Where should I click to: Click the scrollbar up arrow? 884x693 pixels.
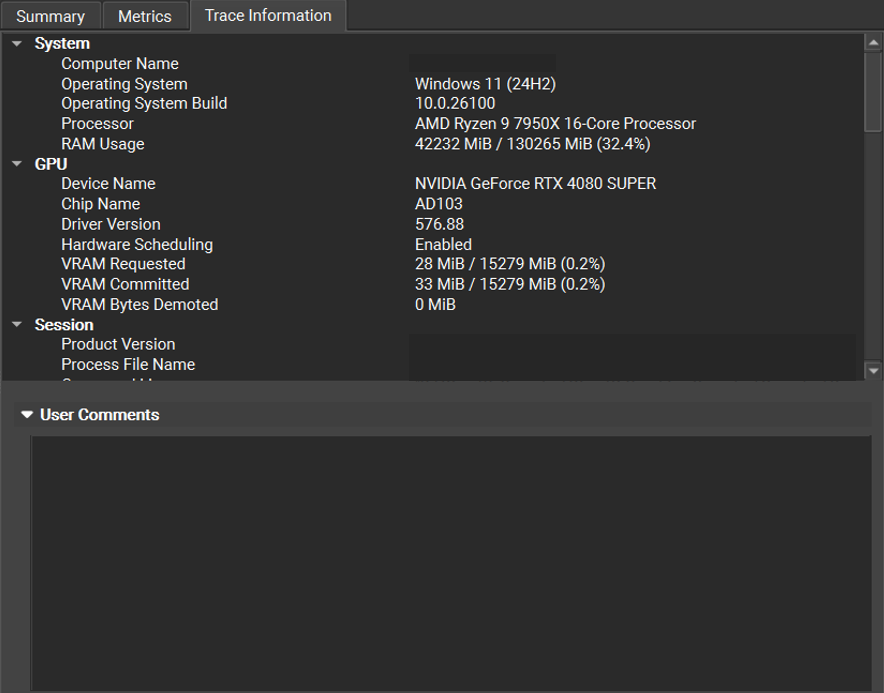pos(871,40)
